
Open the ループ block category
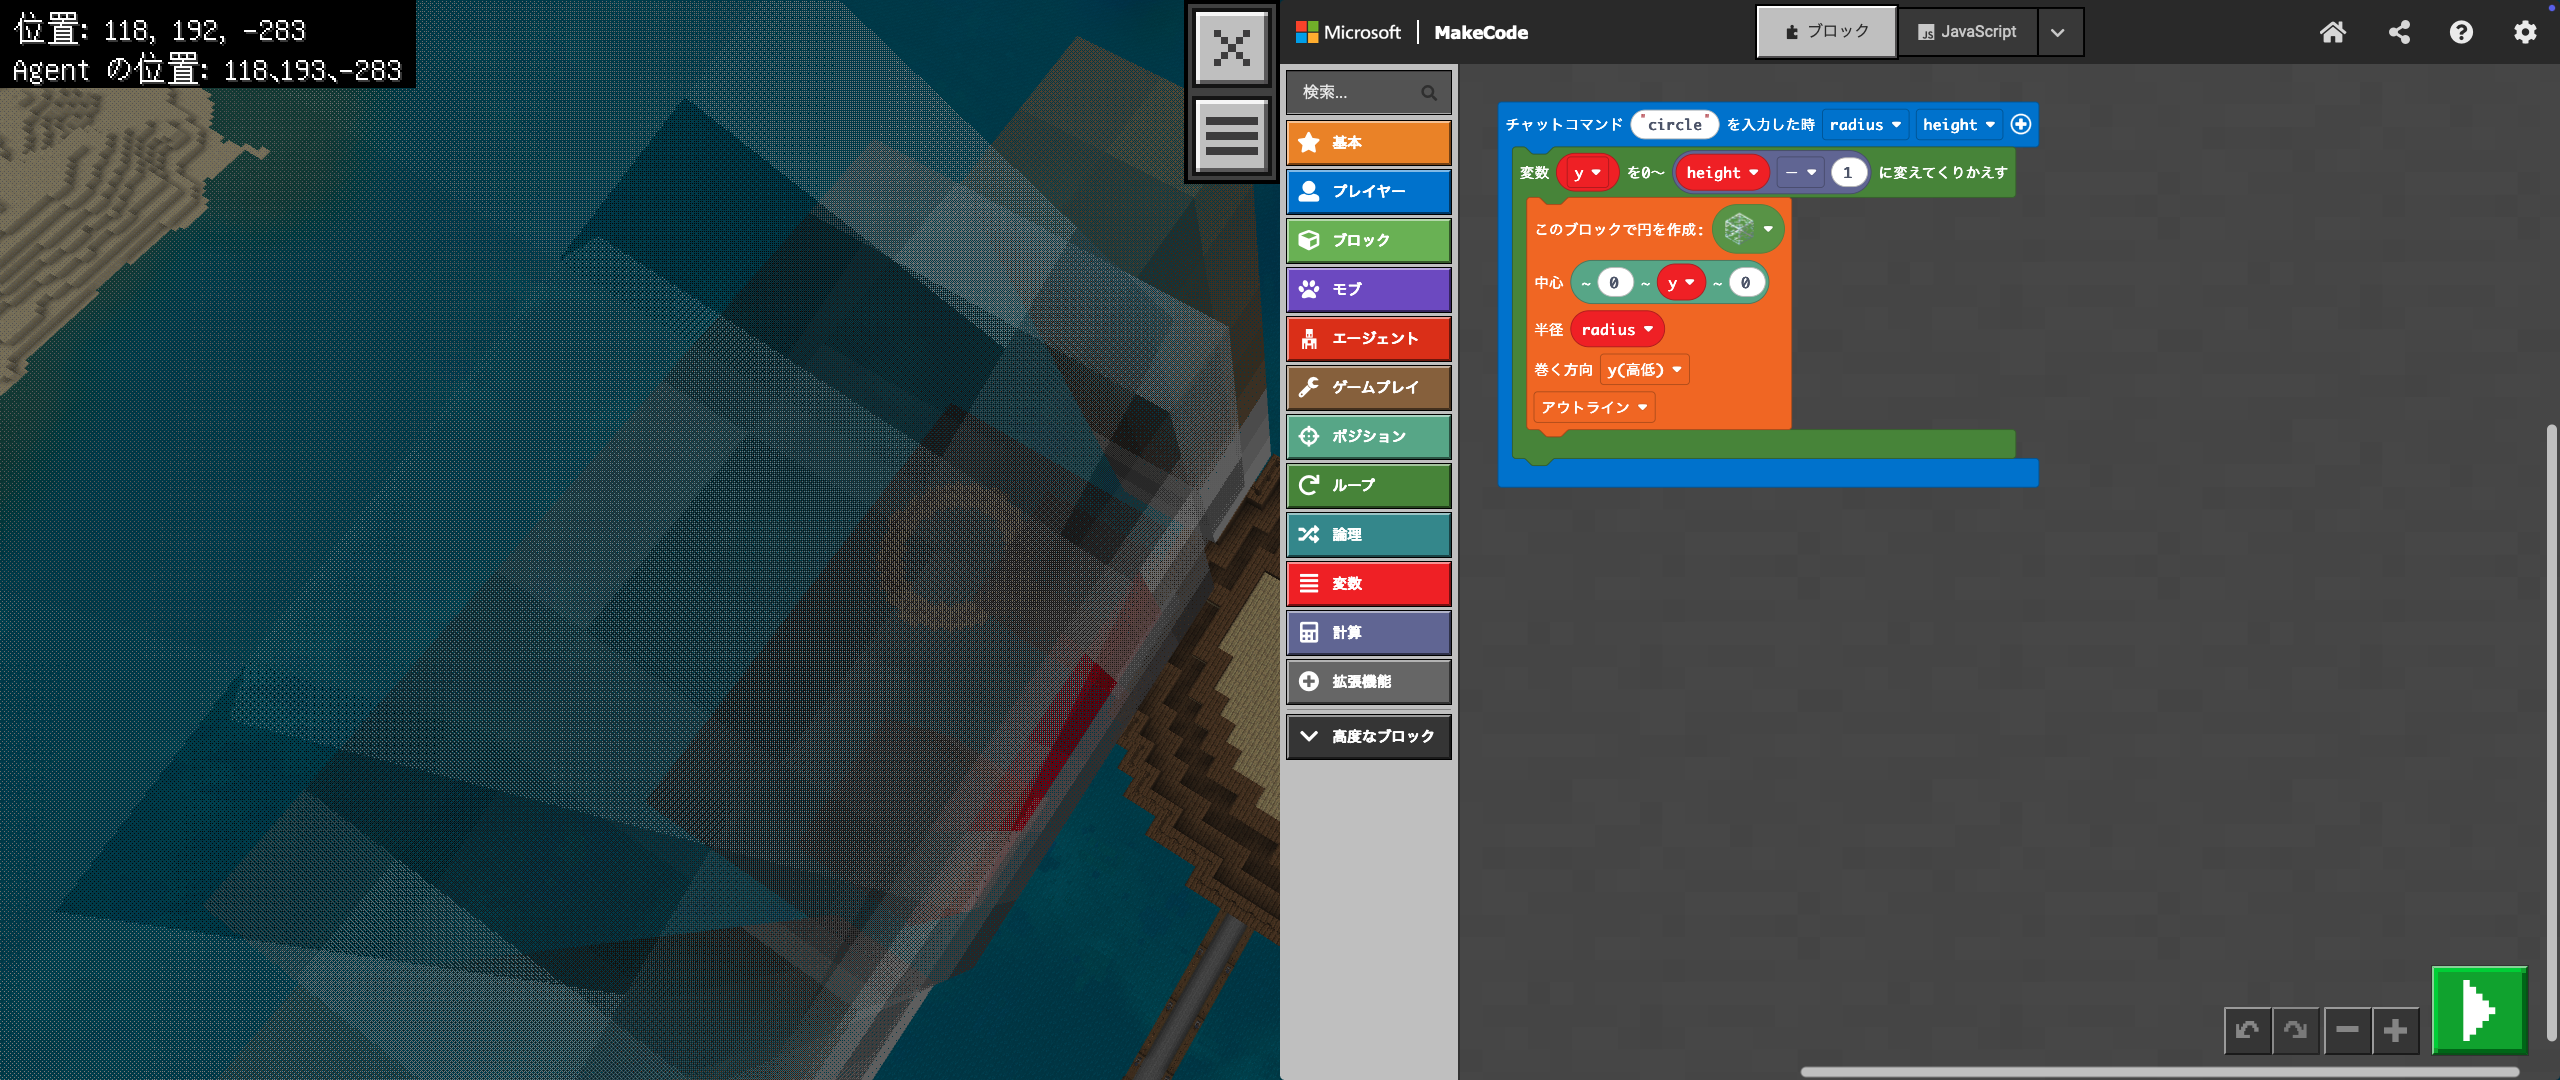(x=1368, y=486)
